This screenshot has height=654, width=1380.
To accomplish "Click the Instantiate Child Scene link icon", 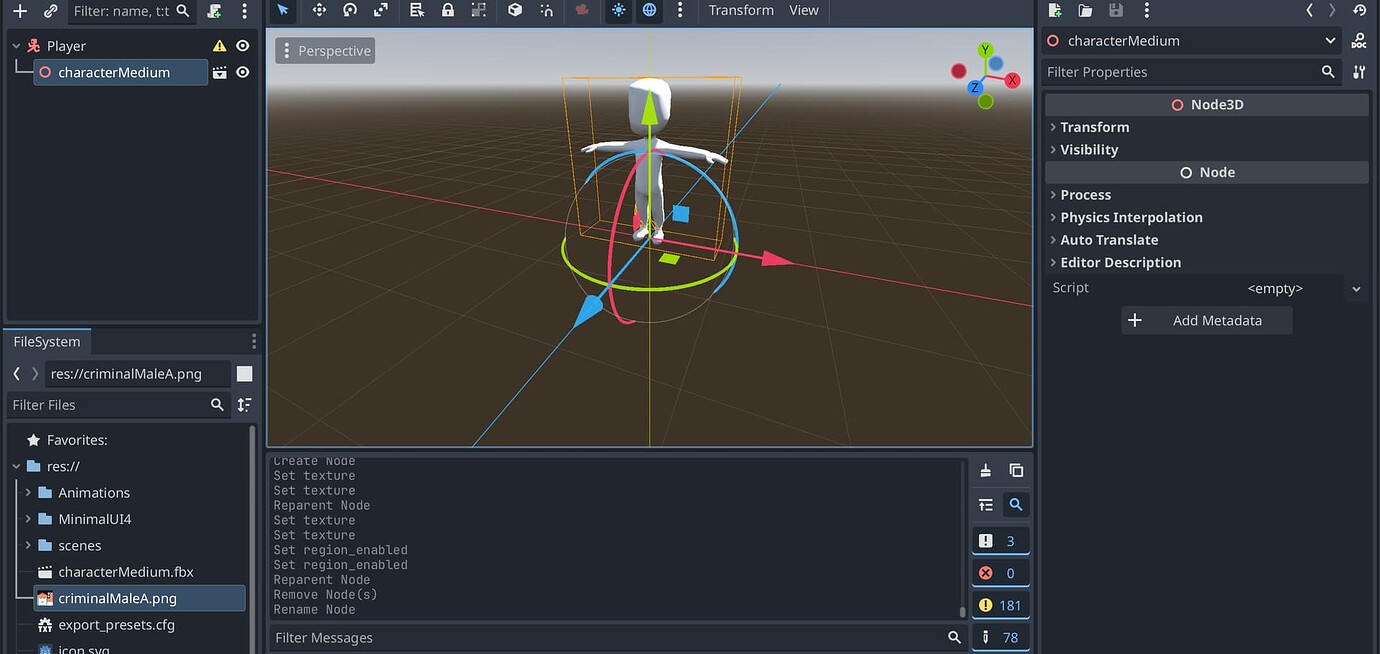I will 50,11.
